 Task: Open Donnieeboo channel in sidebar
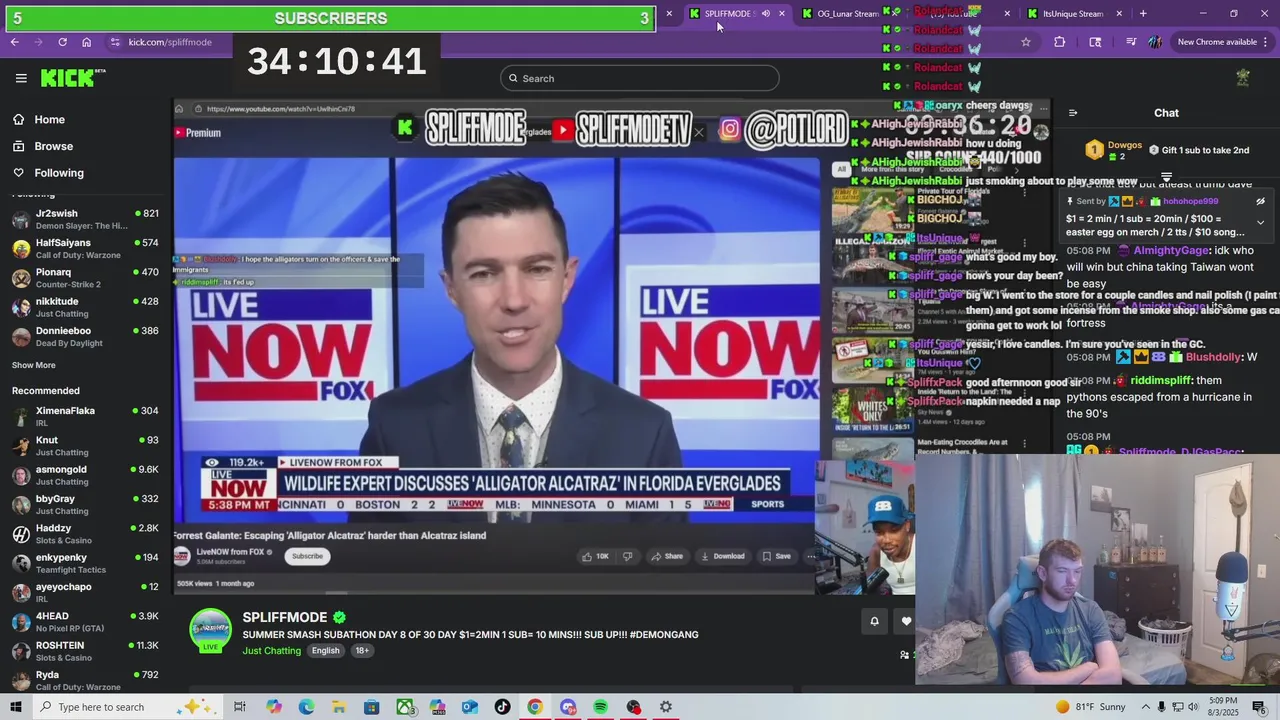[85, 336]
